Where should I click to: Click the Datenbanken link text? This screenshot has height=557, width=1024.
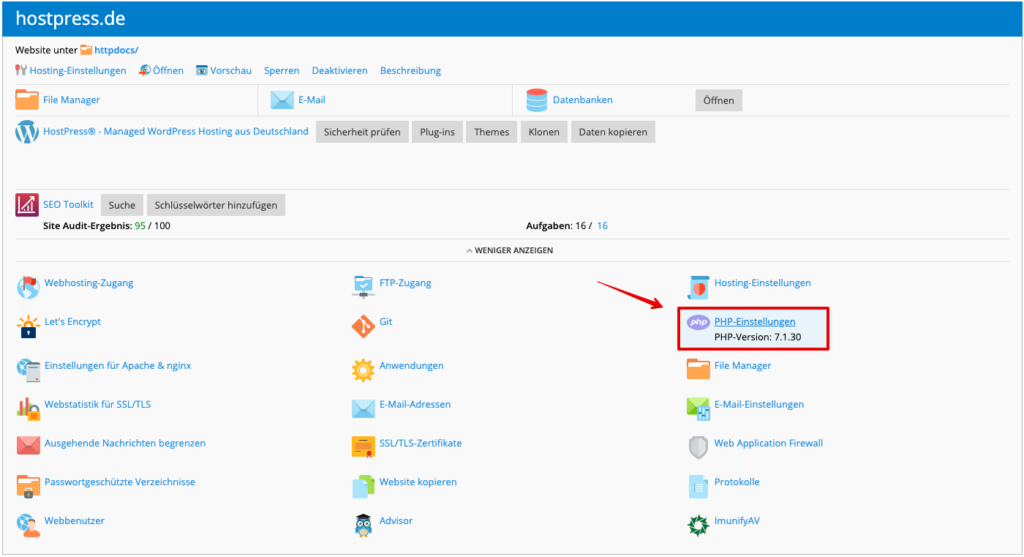[x=583, y=100]
